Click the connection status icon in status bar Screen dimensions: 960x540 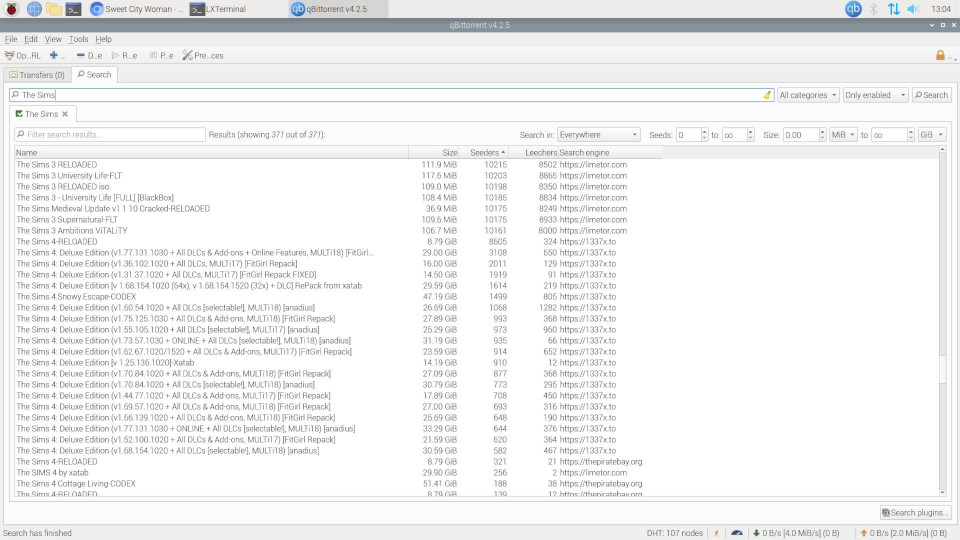(x=715, y=533)
